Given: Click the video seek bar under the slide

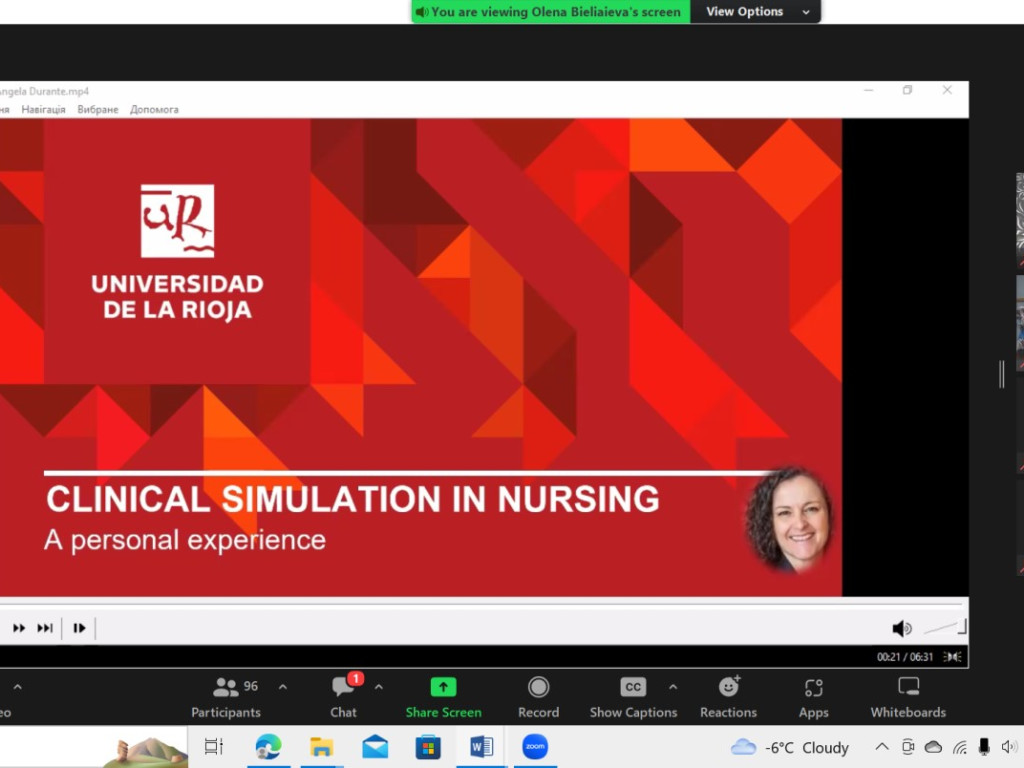Looking at the screenshot, I should [483, 604].
